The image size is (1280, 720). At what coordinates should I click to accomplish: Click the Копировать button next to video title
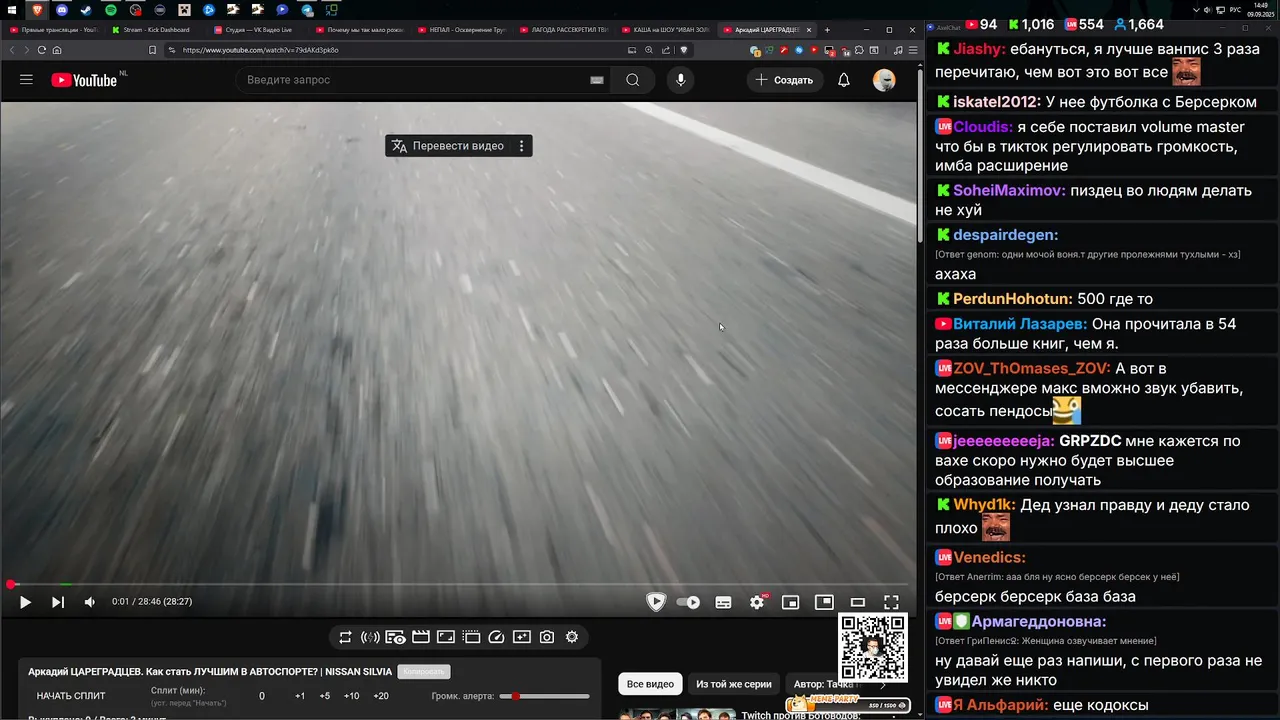click(423, 672)
